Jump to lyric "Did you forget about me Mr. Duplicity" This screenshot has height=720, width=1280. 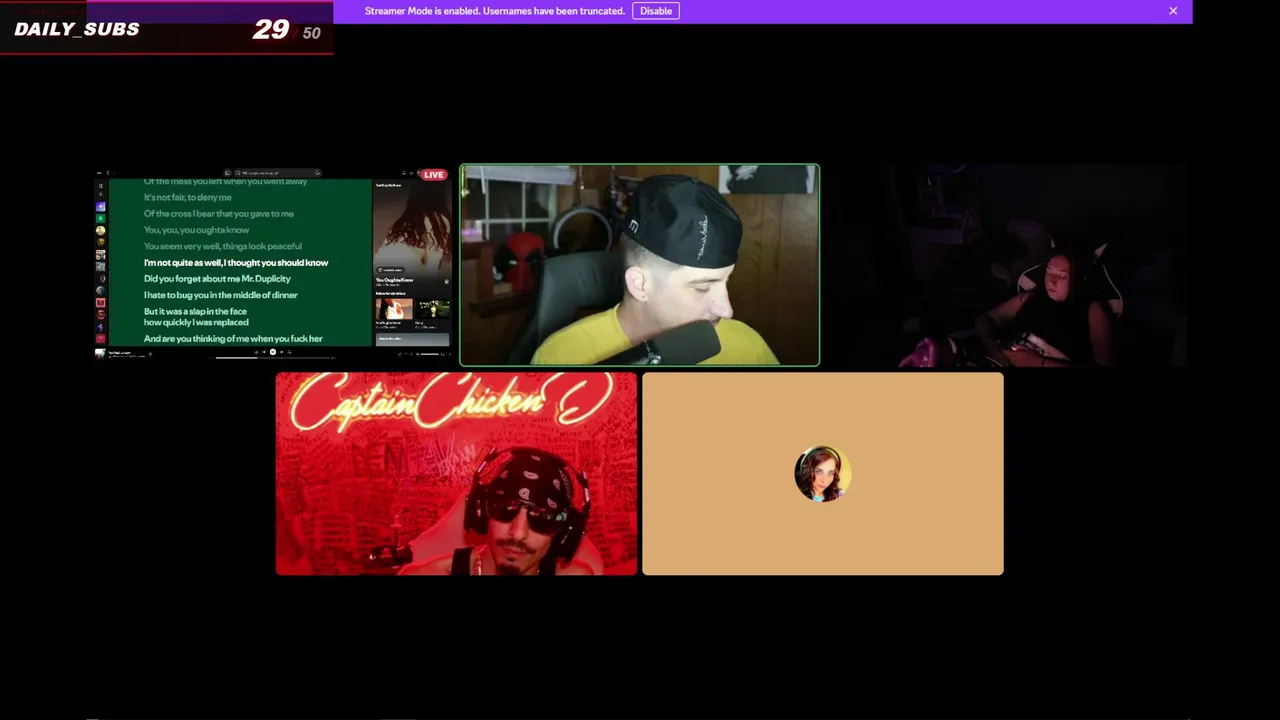217,278
